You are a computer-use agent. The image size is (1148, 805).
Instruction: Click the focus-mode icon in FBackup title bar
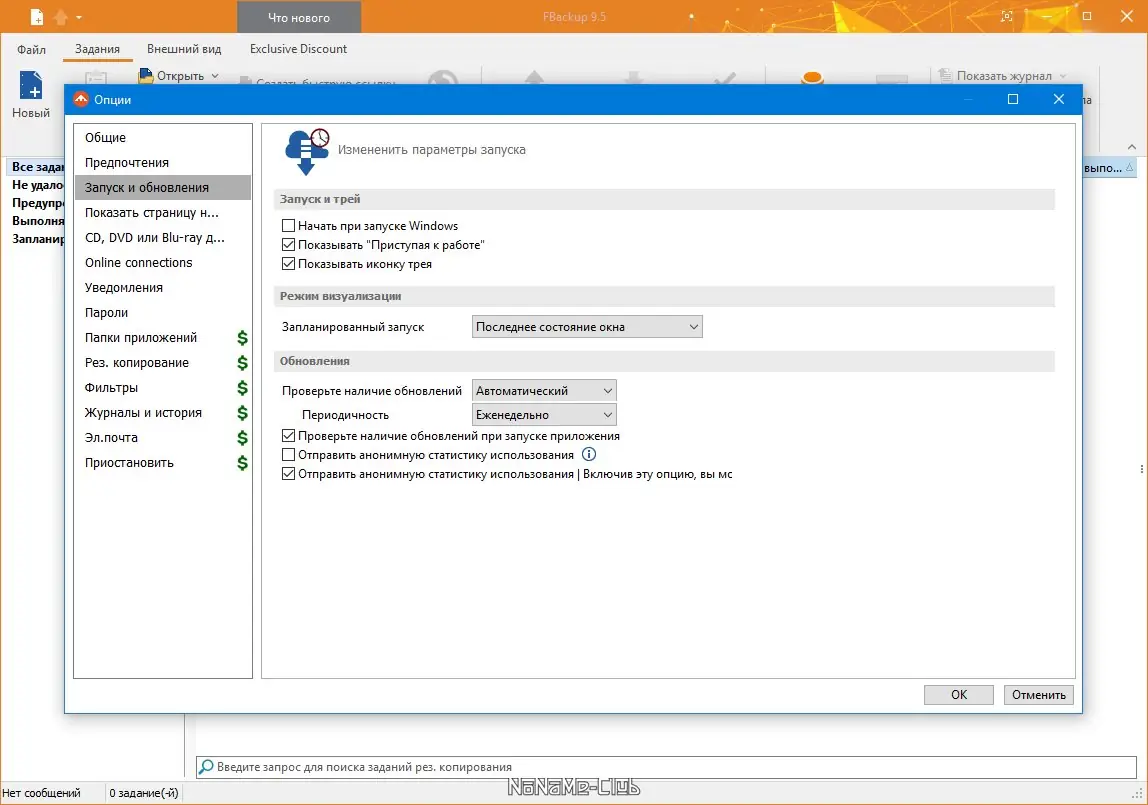pos(1007,16)
